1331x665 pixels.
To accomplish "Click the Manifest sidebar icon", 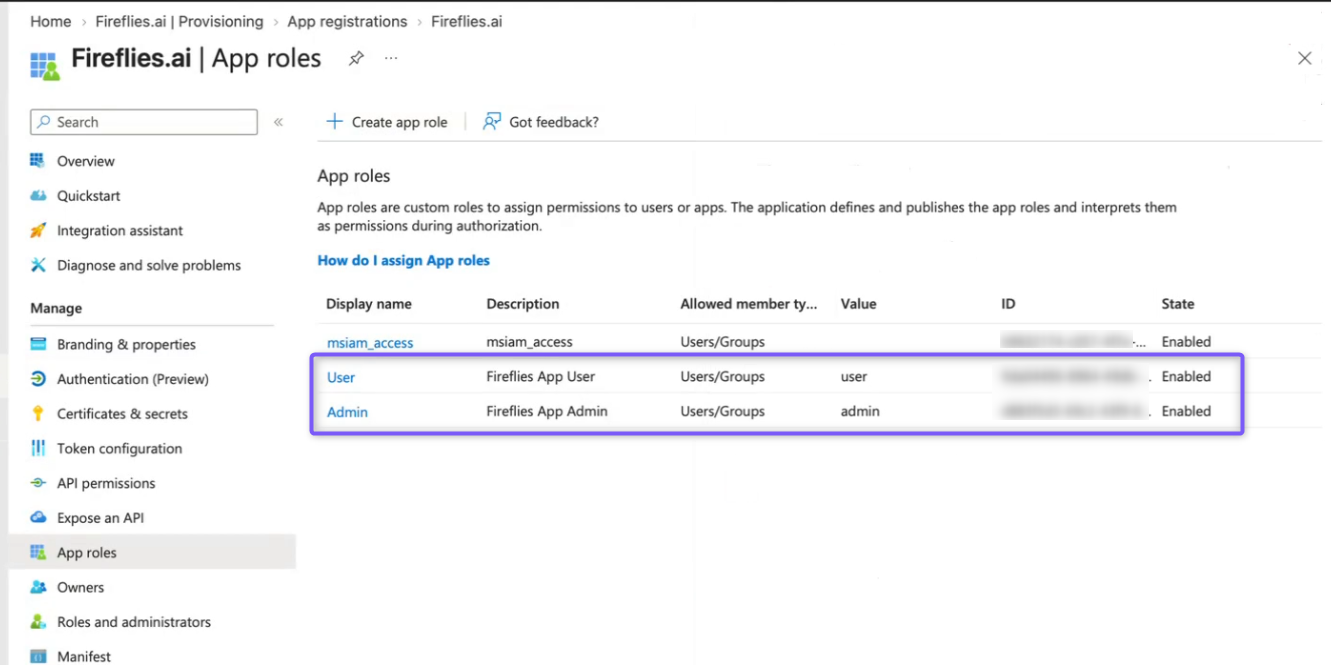I will [x=38, y=657].
